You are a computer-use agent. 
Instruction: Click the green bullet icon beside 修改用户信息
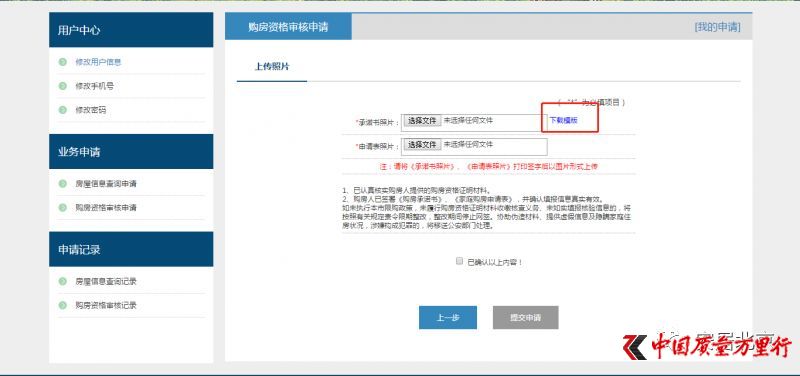(63, 62)
